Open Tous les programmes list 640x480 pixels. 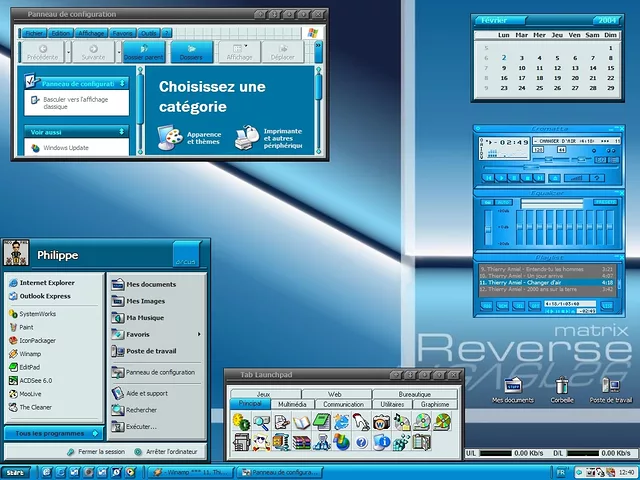[52, 433]
